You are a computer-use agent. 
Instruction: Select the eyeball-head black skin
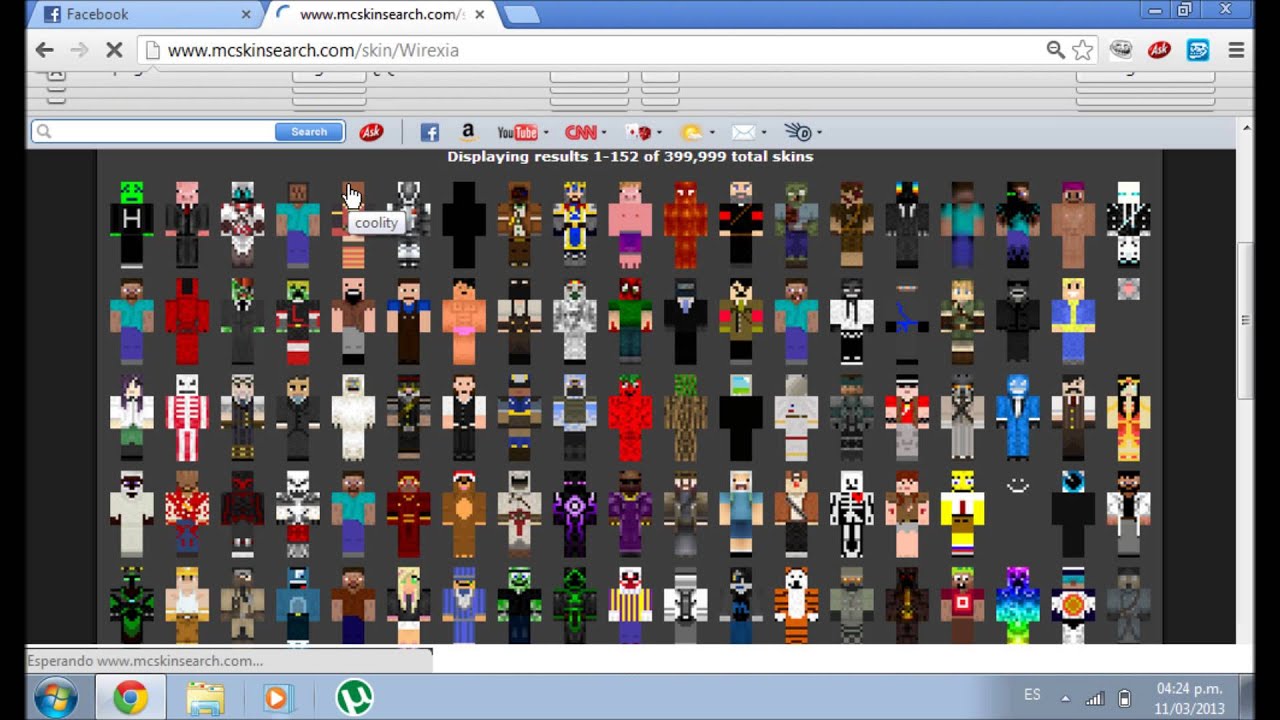click(x=1073, y=514)
